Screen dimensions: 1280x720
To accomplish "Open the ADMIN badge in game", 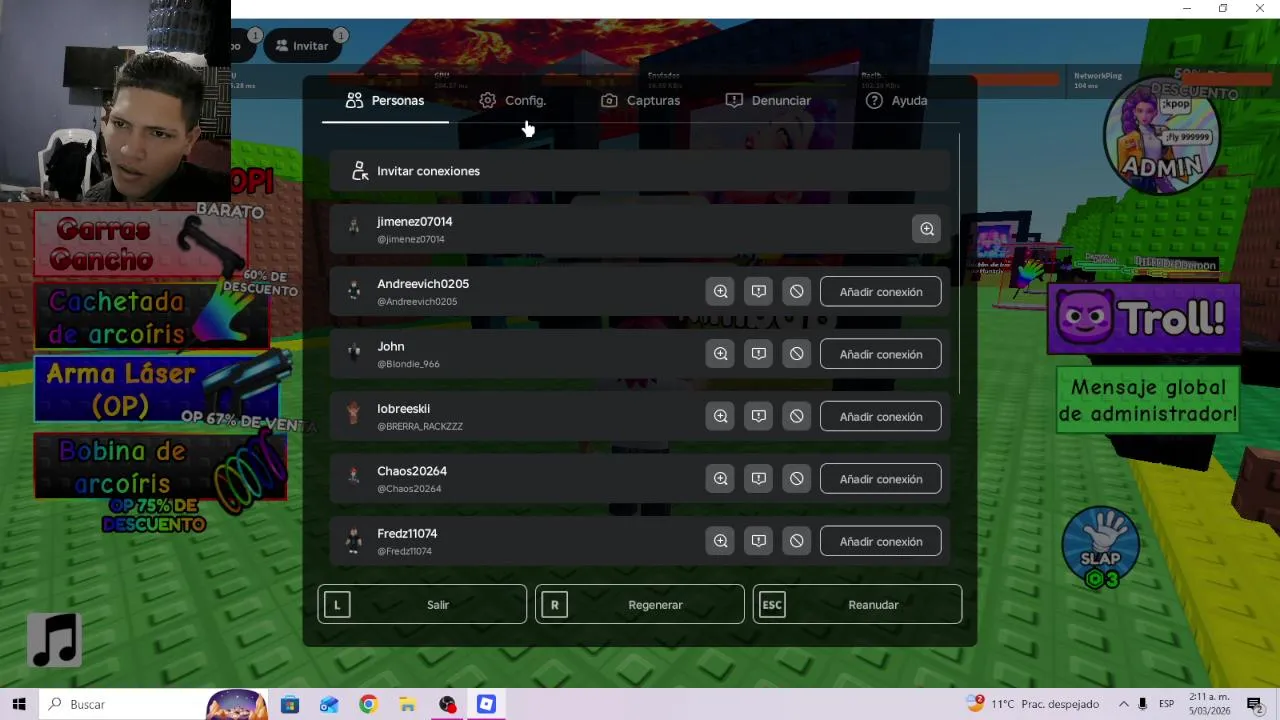I will tap(1161, 135).
